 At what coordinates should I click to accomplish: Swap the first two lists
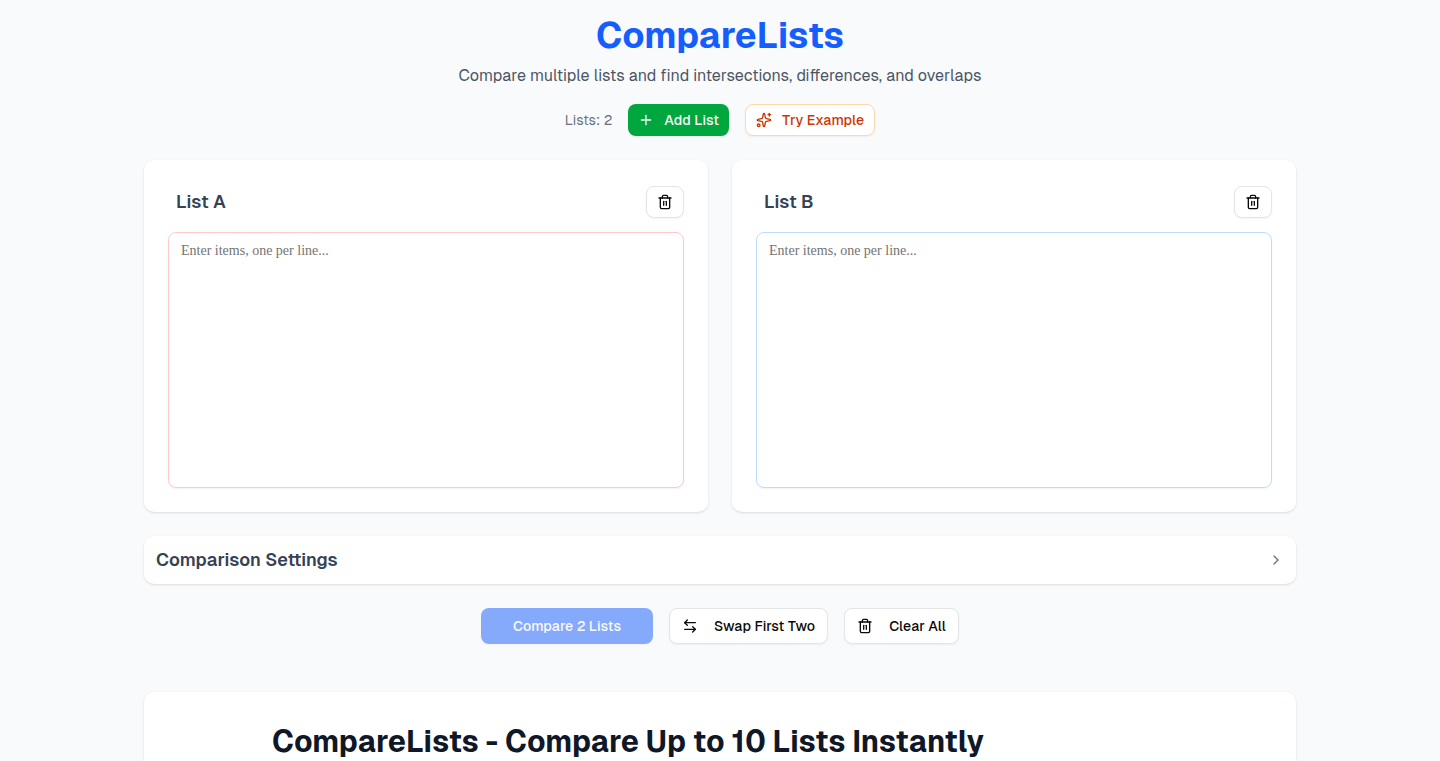coord(748,626)
